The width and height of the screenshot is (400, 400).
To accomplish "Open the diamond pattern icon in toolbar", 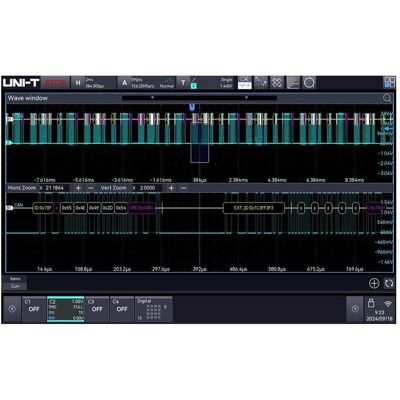I will tap(277, 83).
